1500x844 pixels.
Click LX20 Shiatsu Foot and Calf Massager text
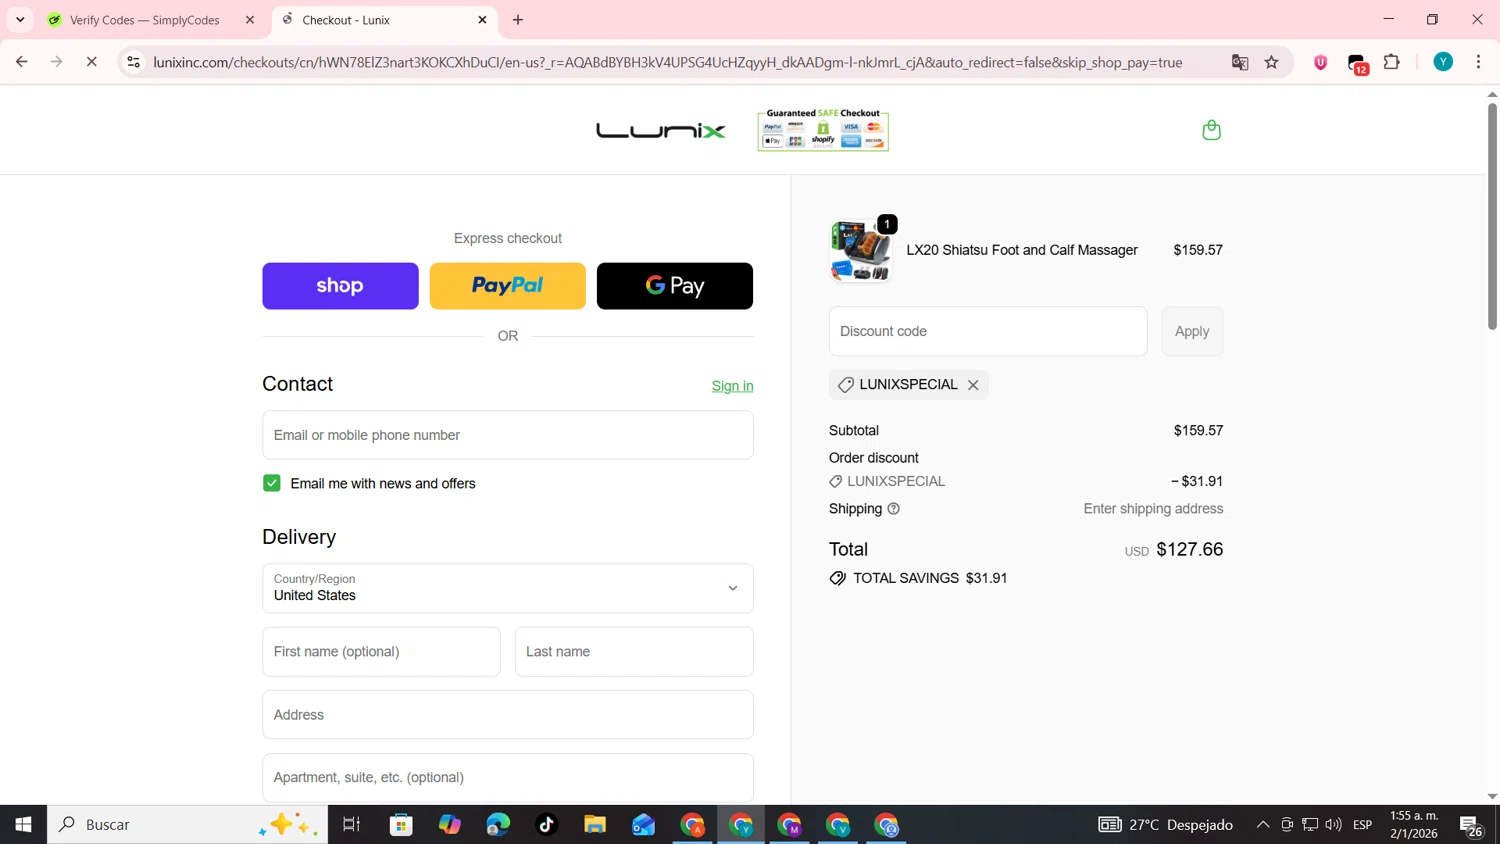(1022, 250)
